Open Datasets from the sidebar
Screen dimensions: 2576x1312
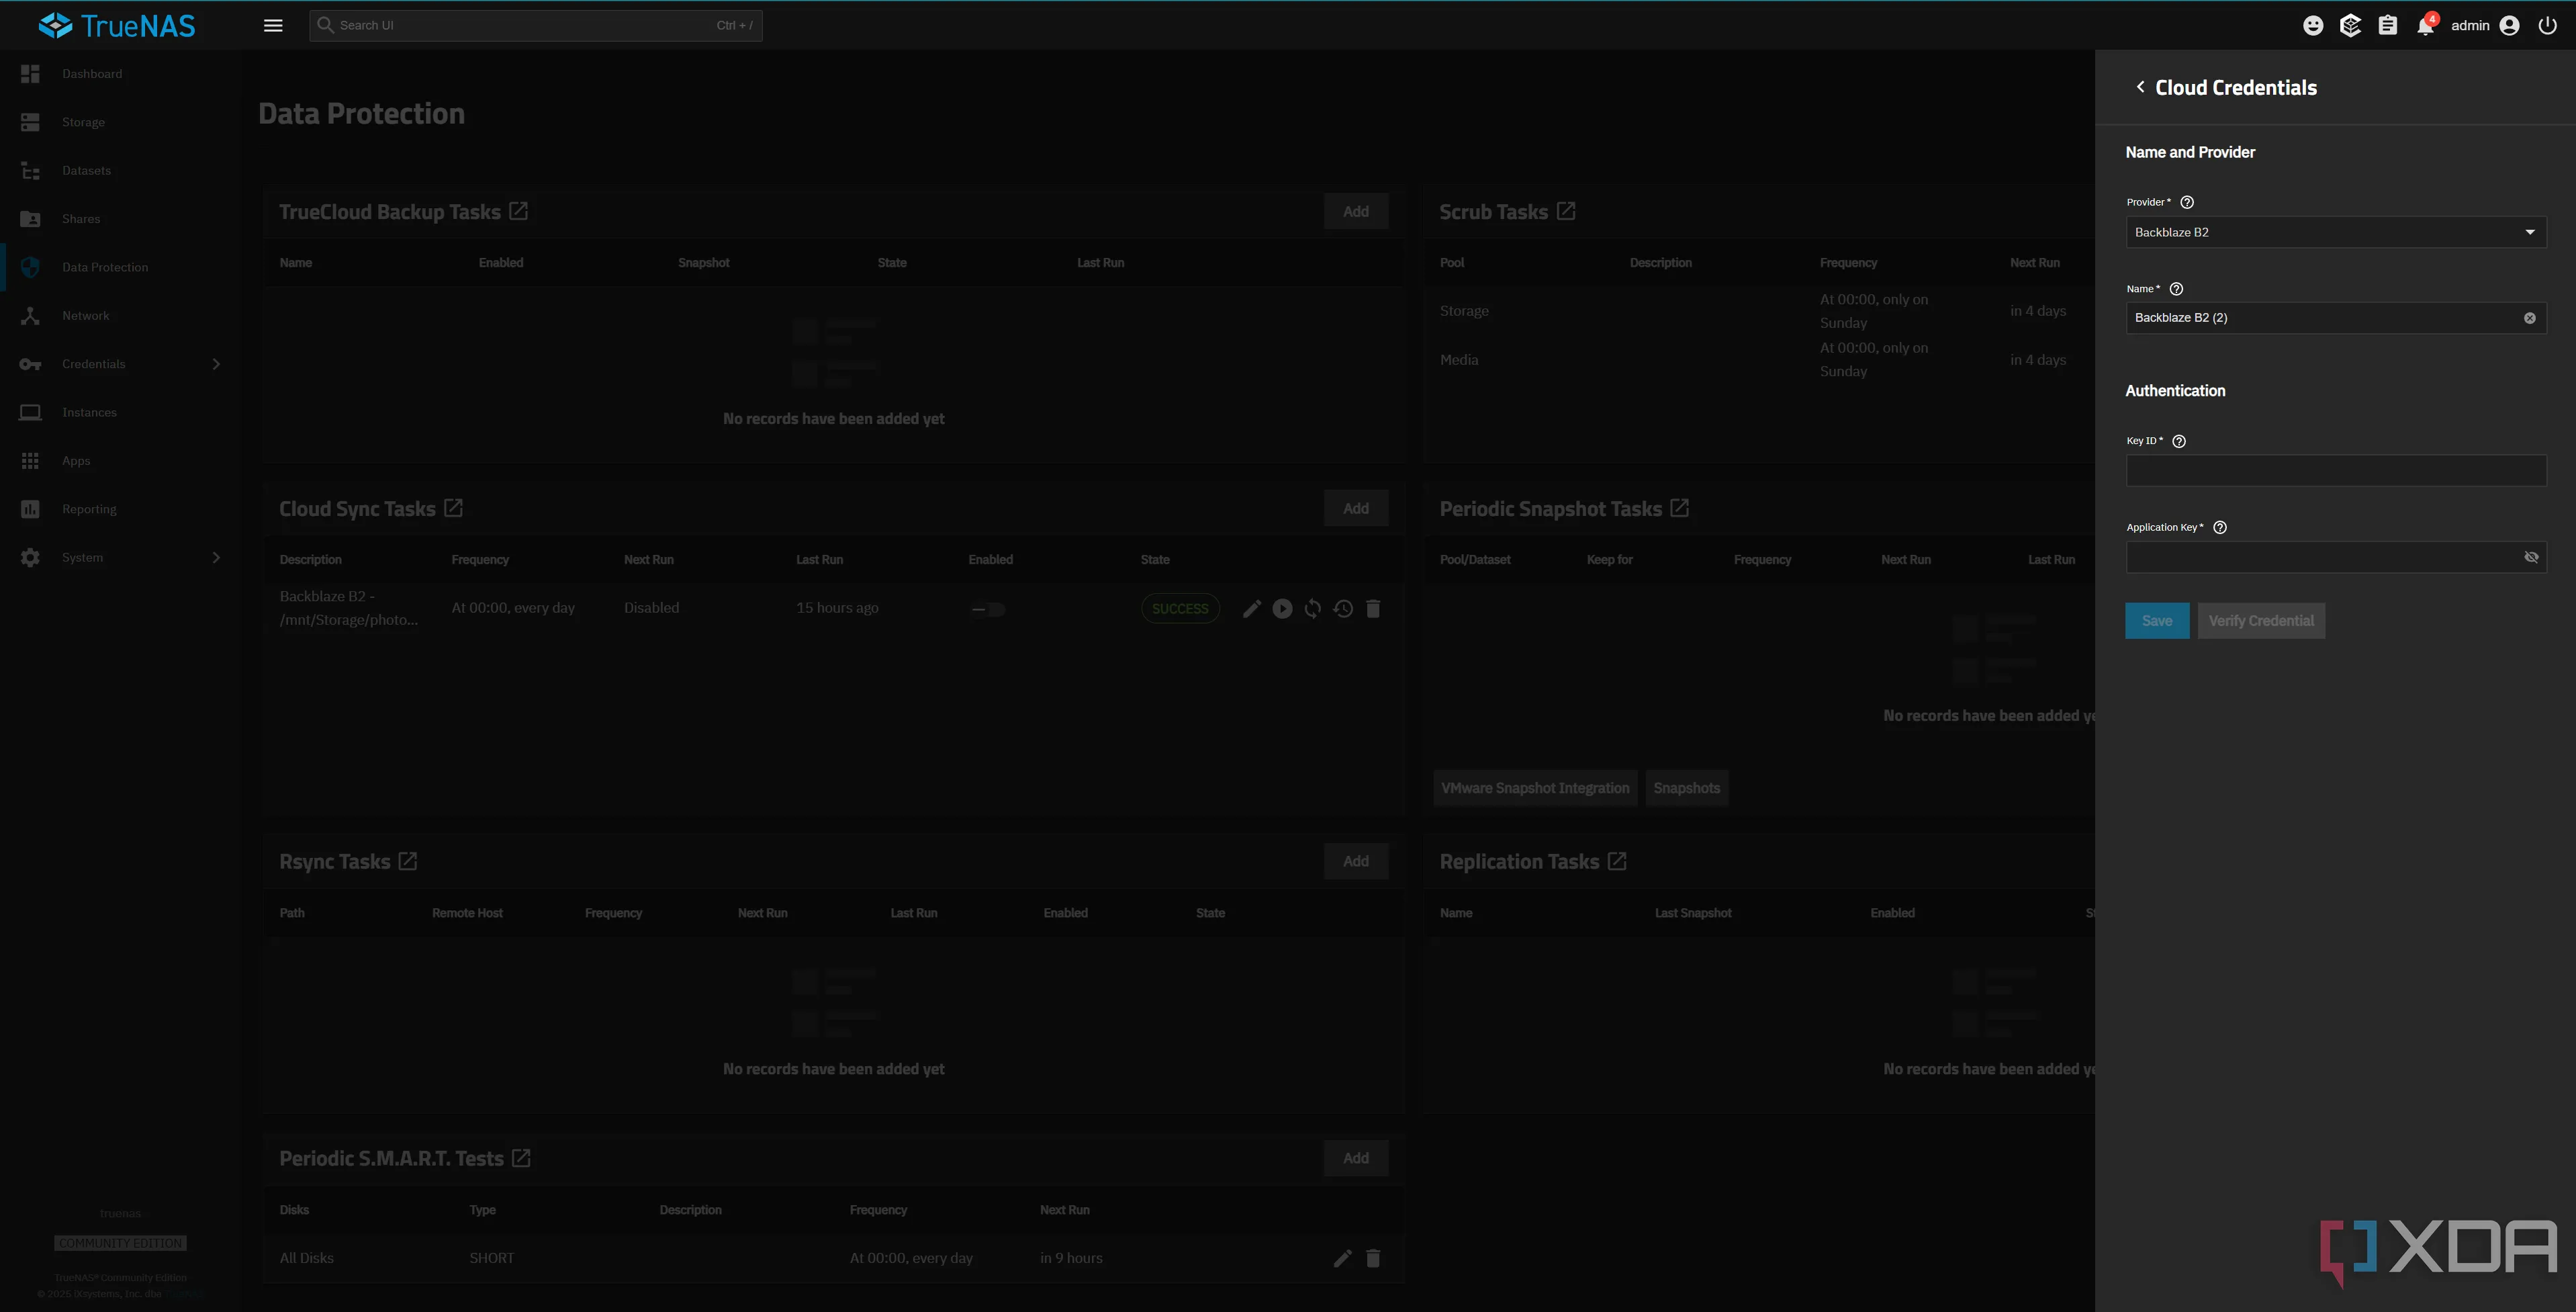pos(86,171)
